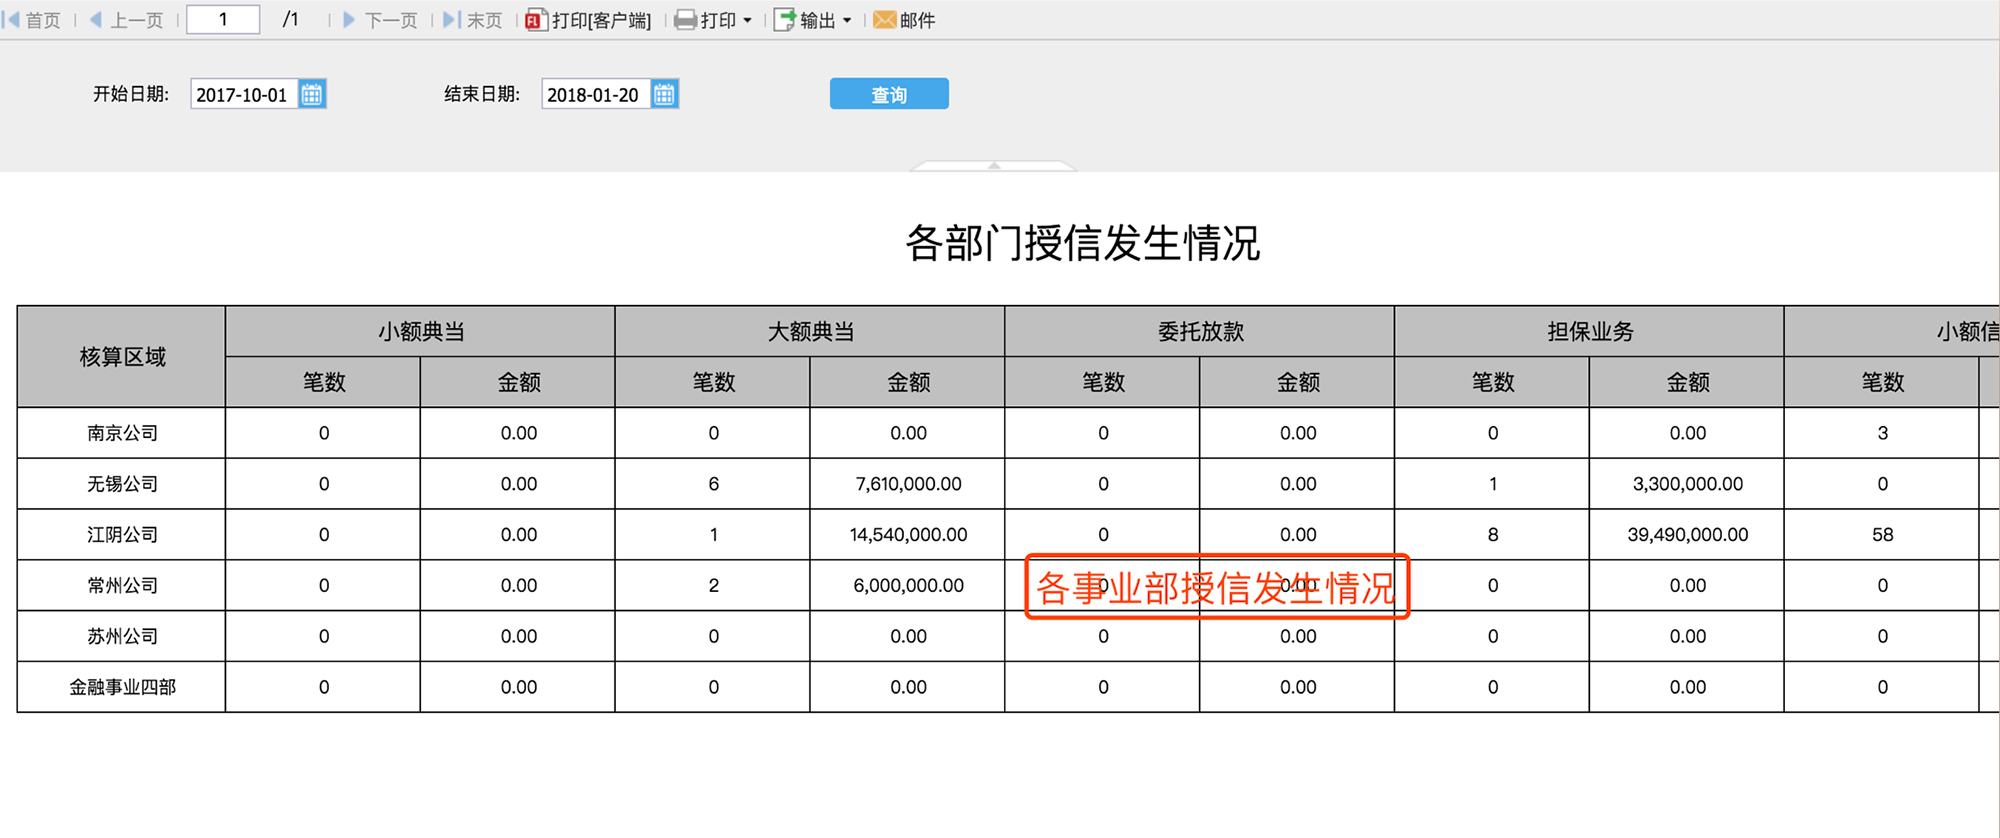Click the 39,490,000.00 amount cell
This screenshot has height=838, width=2000.
click(x=1687, y=535)
